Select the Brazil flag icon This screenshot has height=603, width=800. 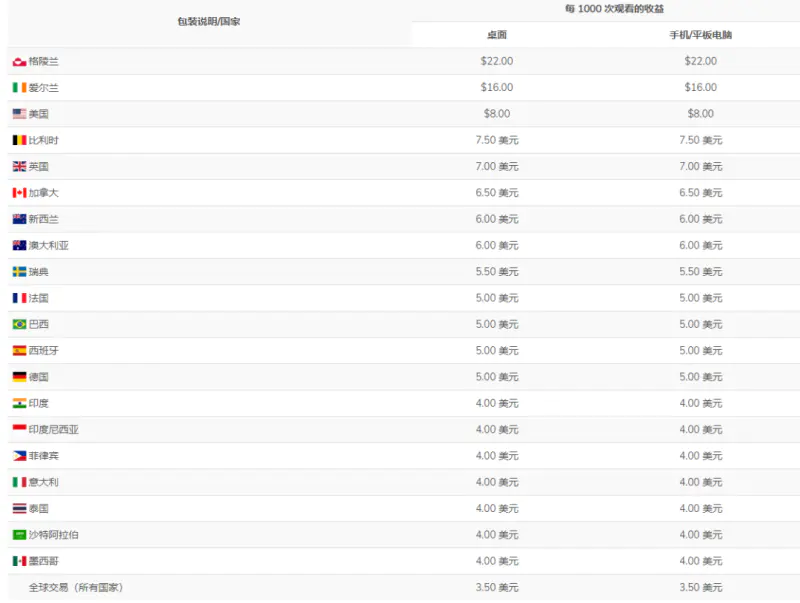pos(19,325)
